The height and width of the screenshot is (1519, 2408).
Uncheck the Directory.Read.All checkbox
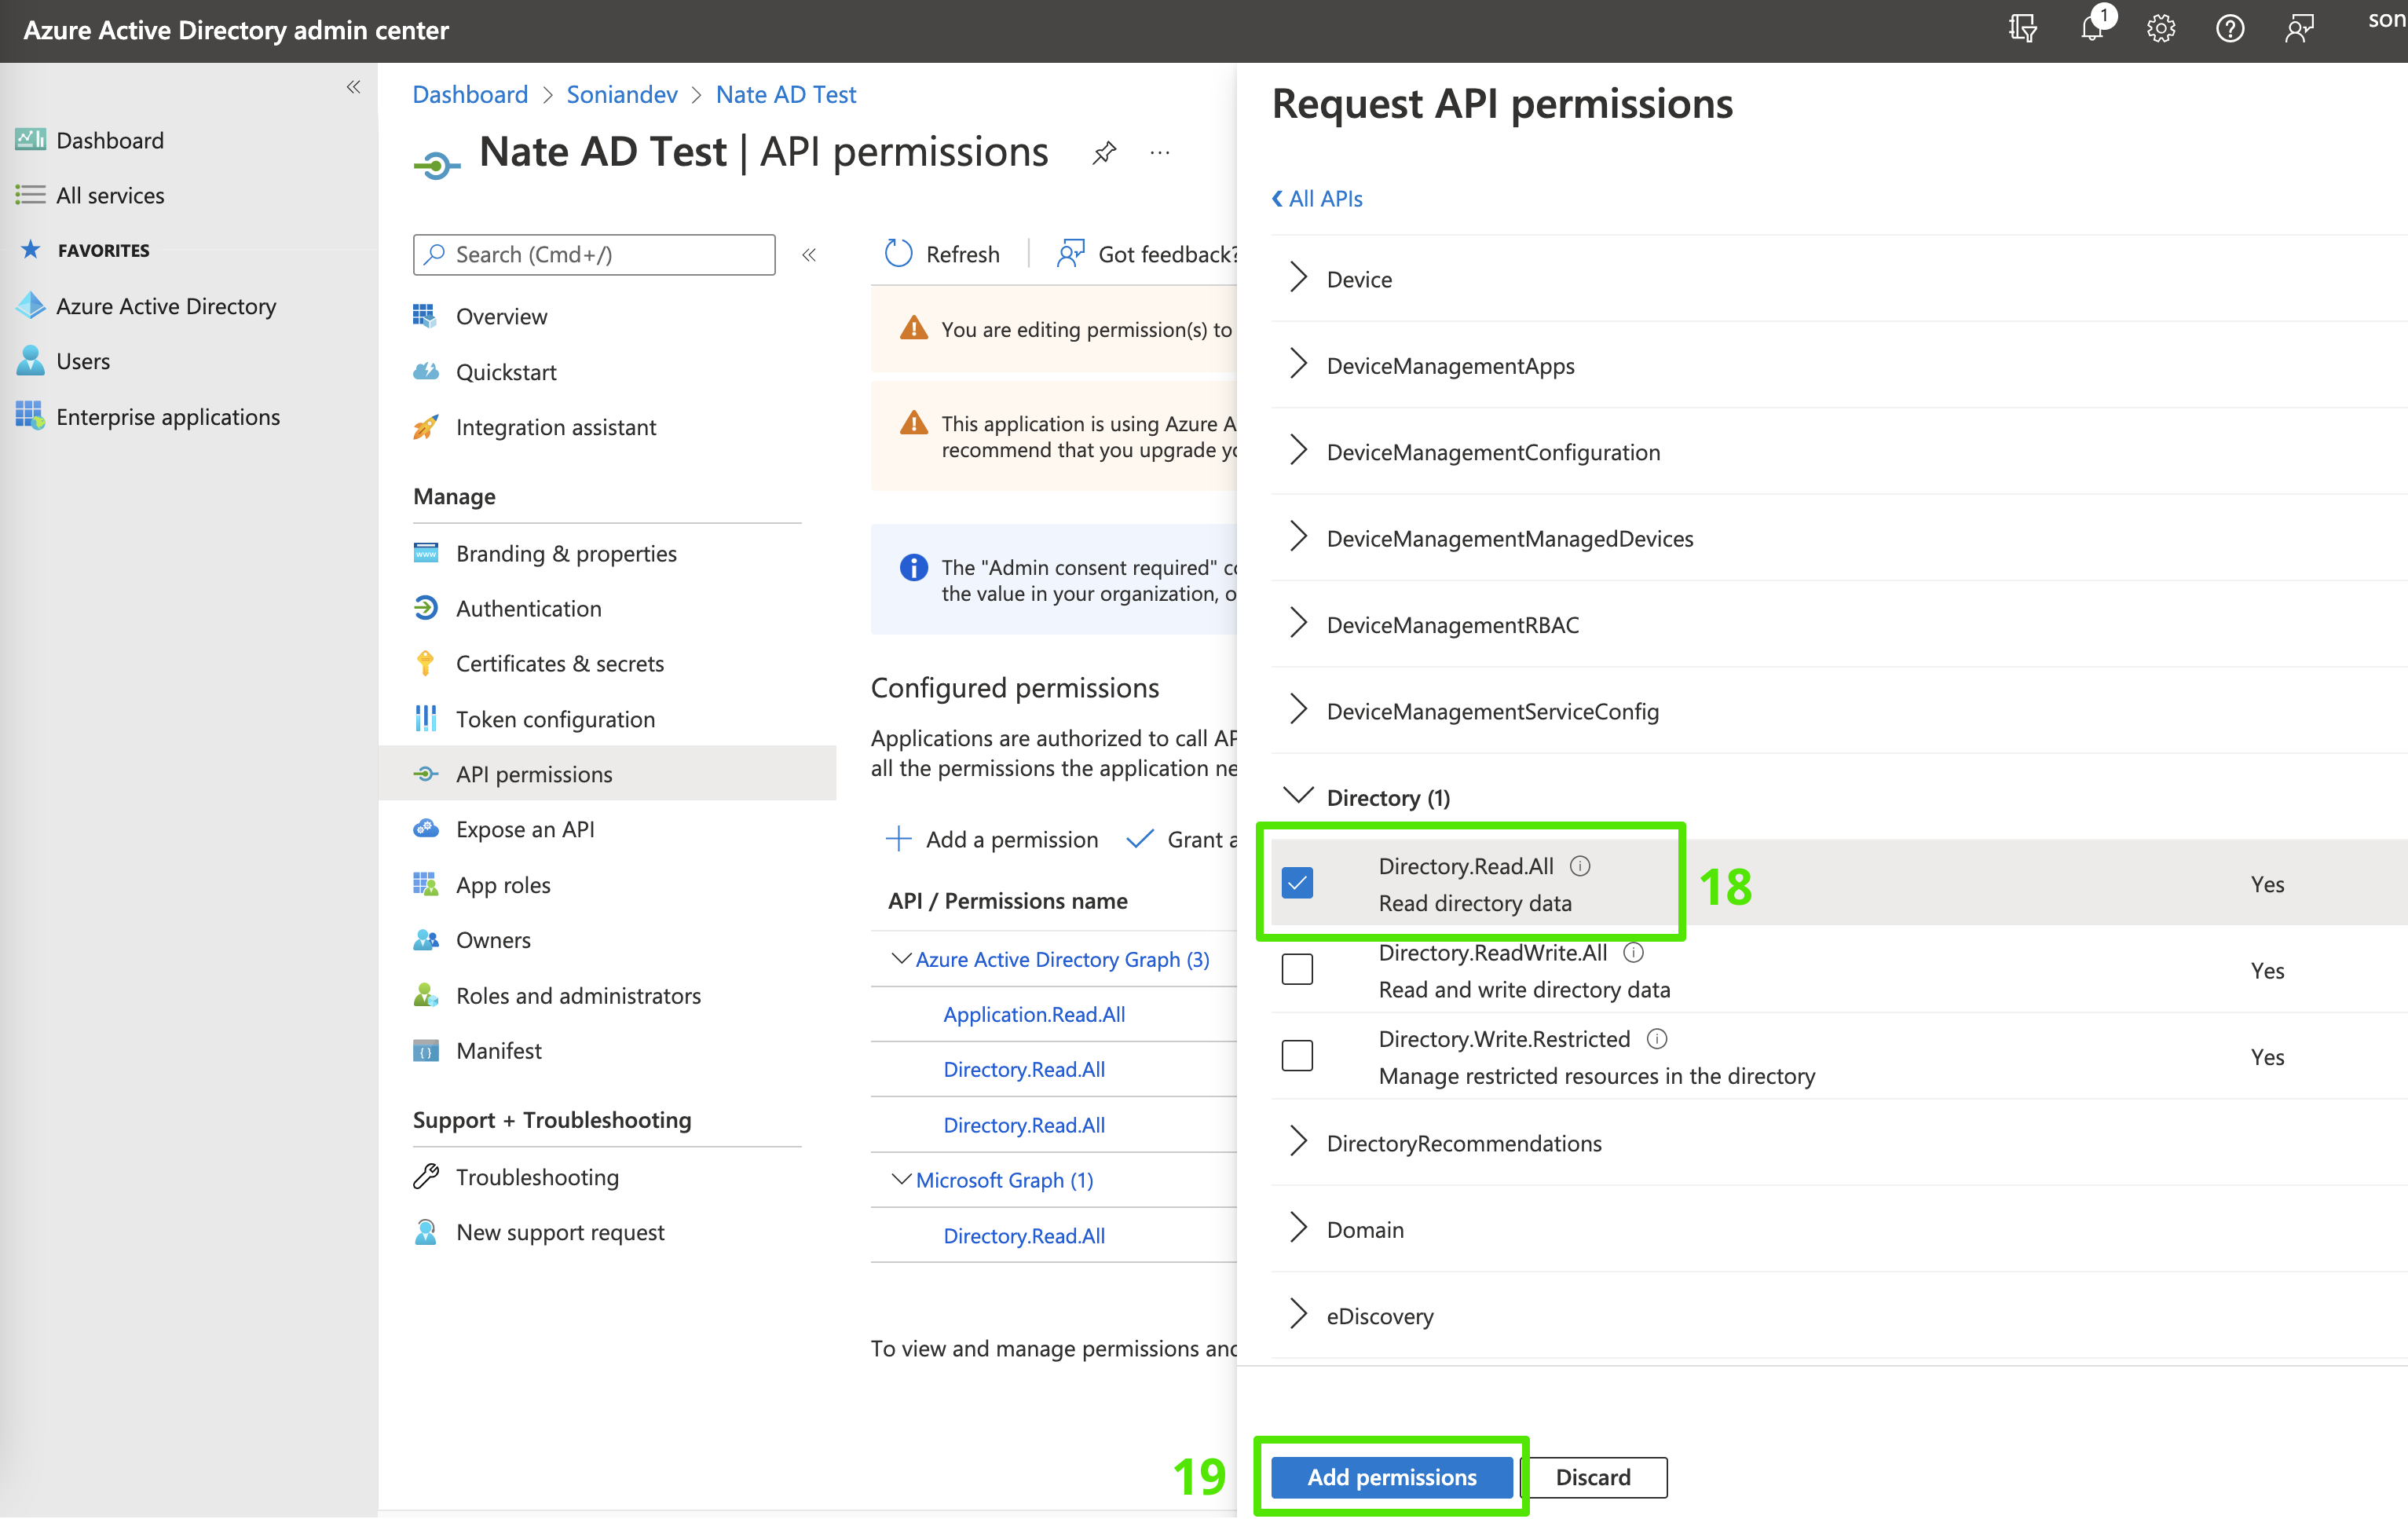(1297, 883)
